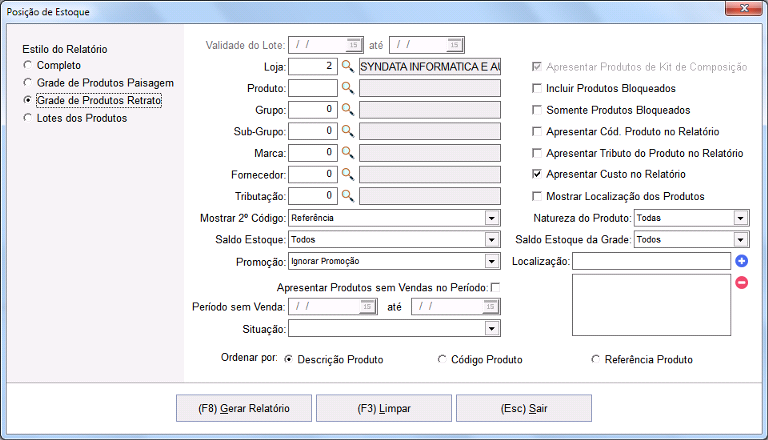Open the Validade do Lote start date calendar
Viewport: 768px width, 440px height.
point(353,45)
